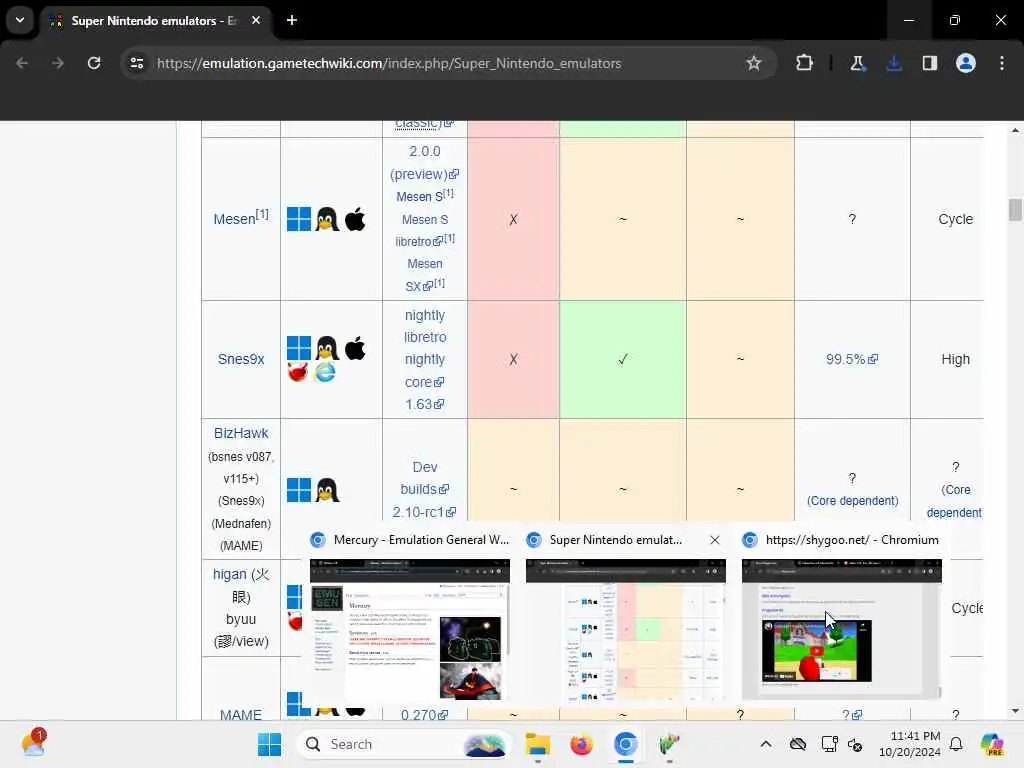
Task: Close the Super Nintendo emulators tab
Action: (256, 20)
